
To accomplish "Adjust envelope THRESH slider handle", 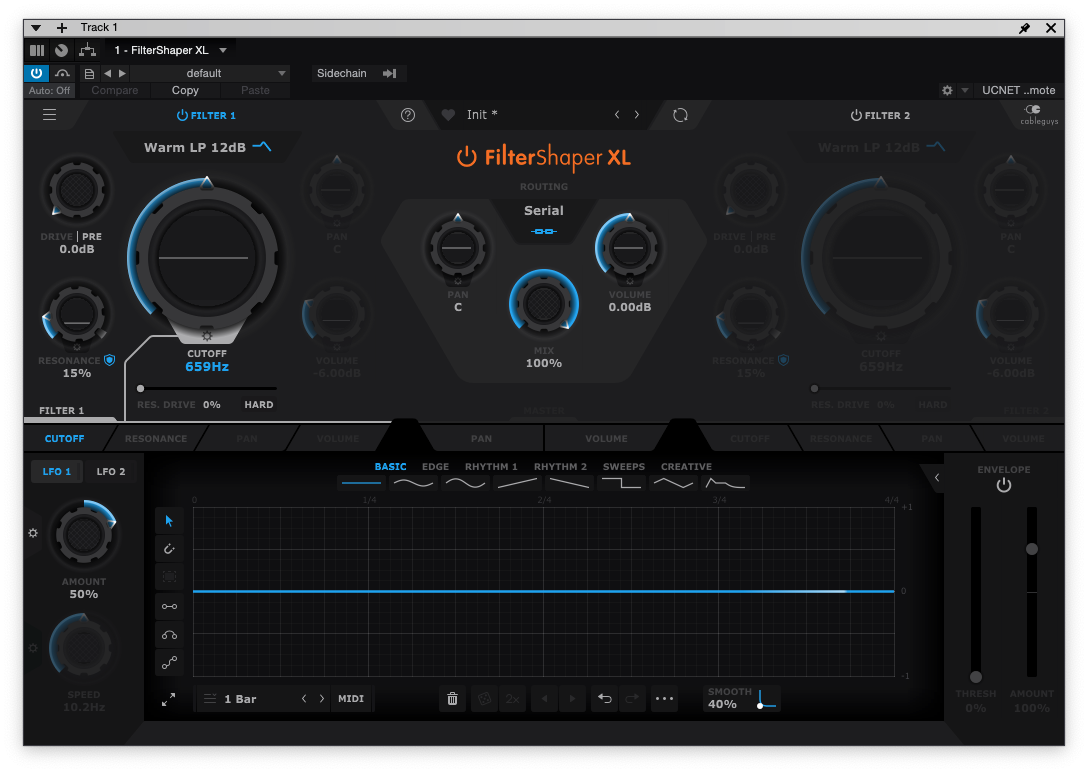I will [976, 677].
